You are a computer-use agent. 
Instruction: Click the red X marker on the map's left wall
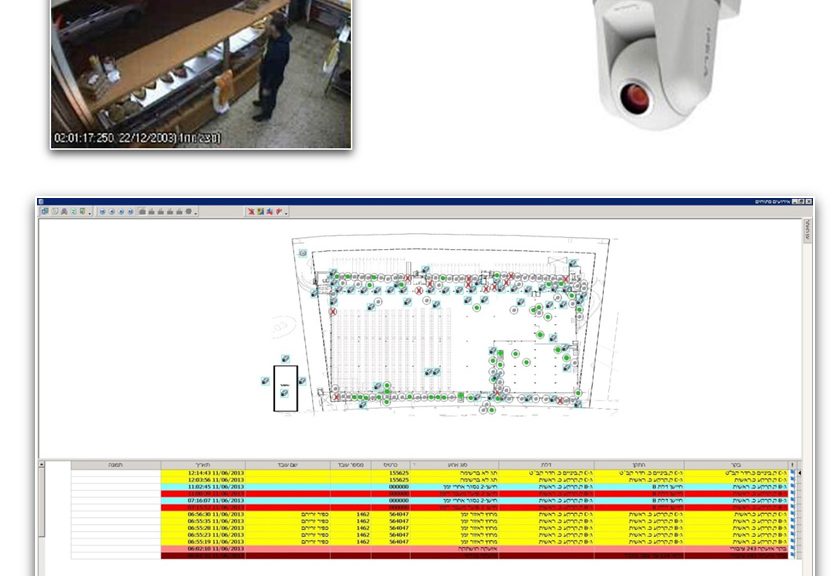[333, 312]
